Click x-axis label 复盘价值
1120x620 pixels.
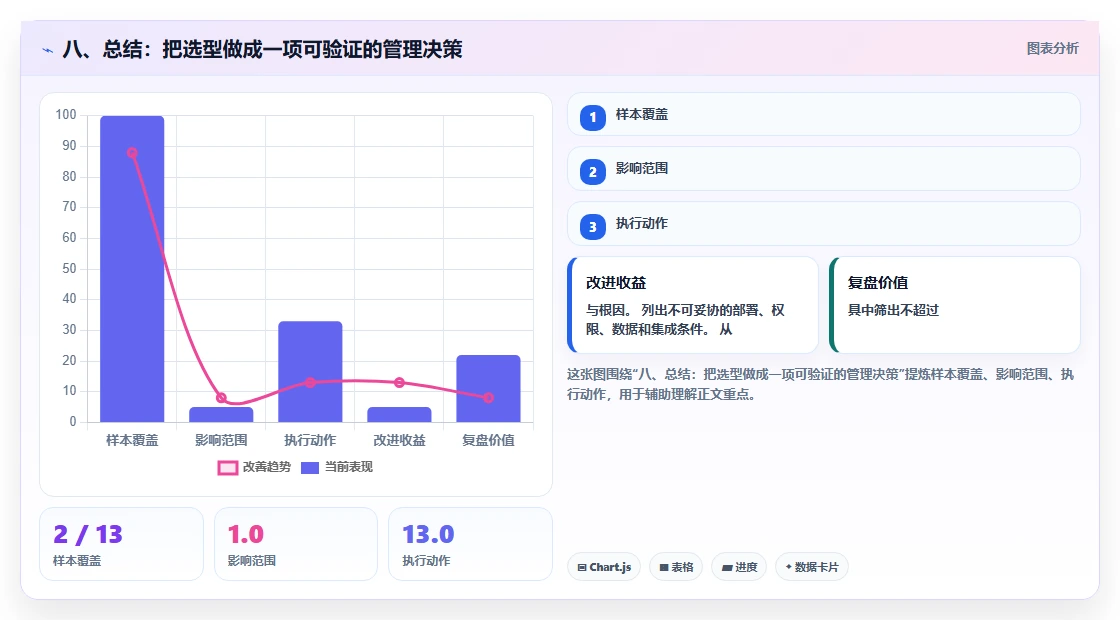(x=489, y=441)
